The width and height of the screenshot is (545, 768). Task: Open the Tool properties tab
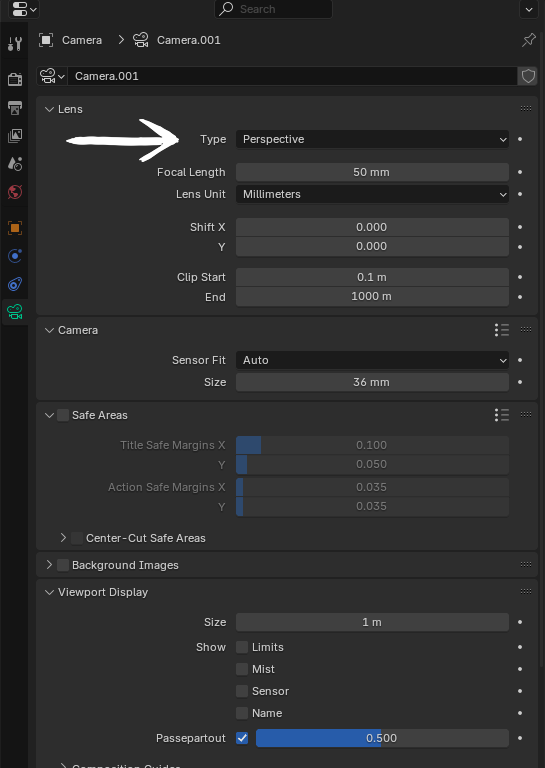pyautogui.click(x=15, y=44)
